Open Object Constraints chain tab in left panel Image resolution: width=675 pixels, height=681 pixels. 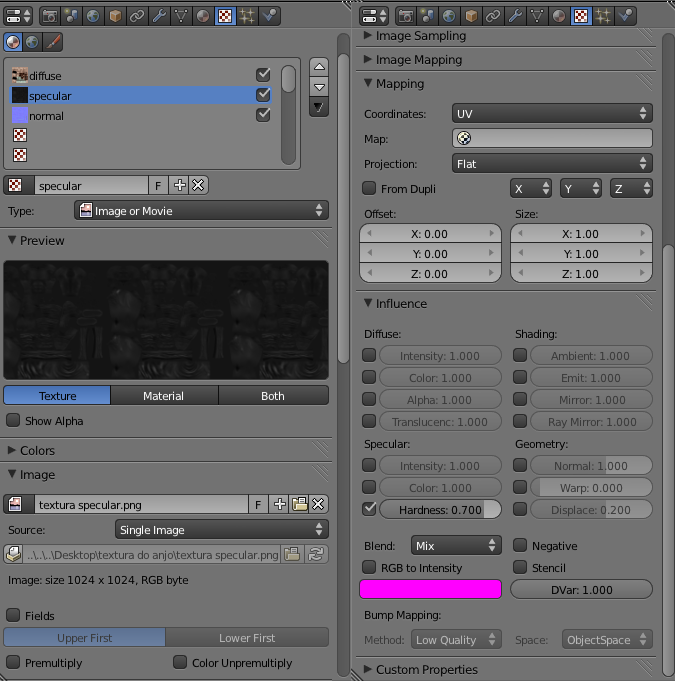tap(137, 17)
